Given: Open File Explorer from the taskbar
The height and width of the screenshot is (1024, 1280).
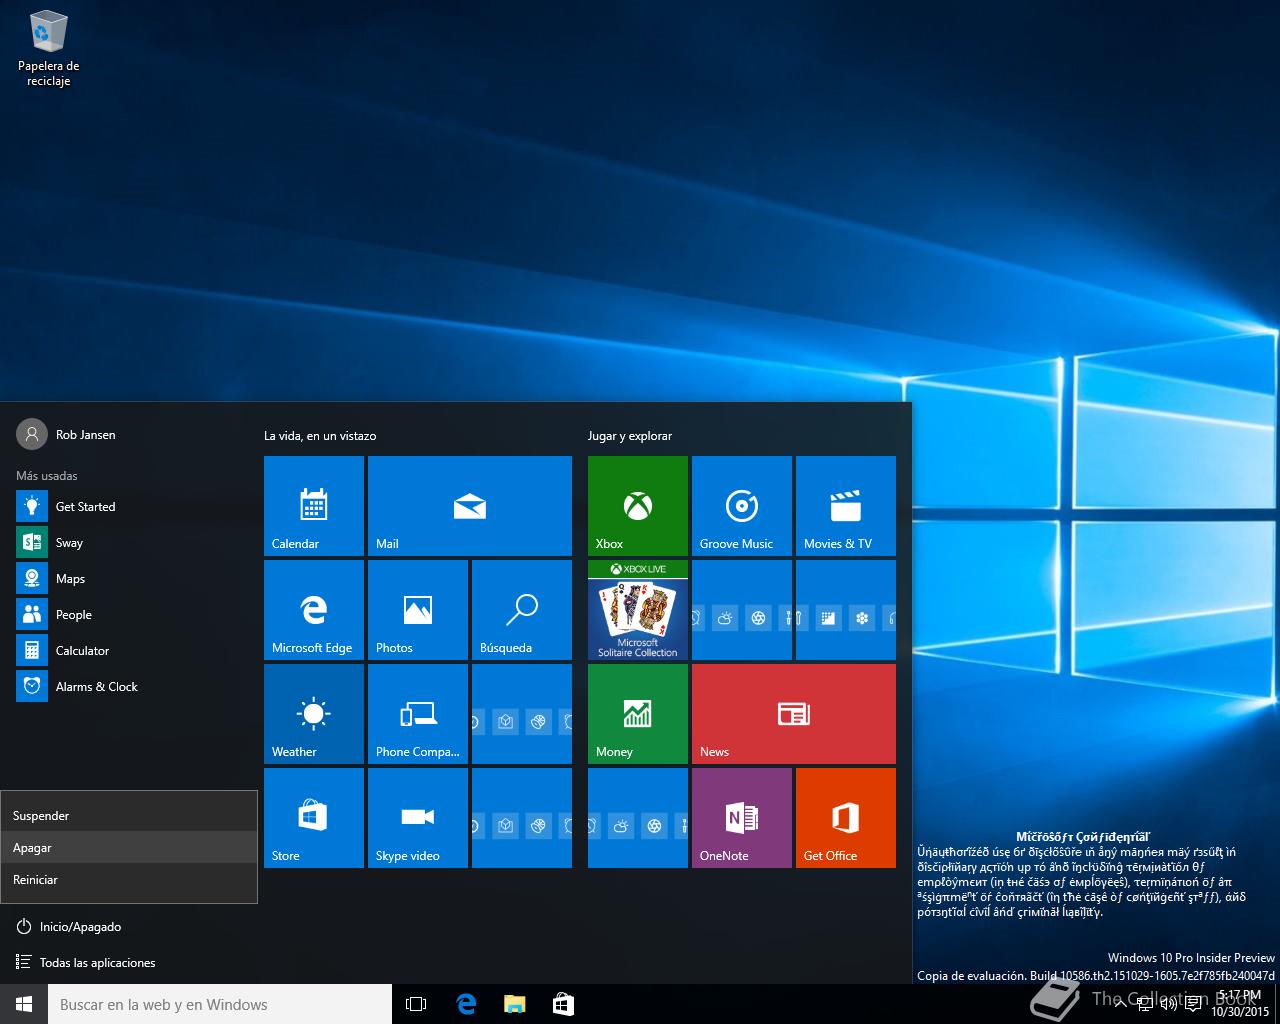Looking at the screenshot, I should coord(514,1004).
